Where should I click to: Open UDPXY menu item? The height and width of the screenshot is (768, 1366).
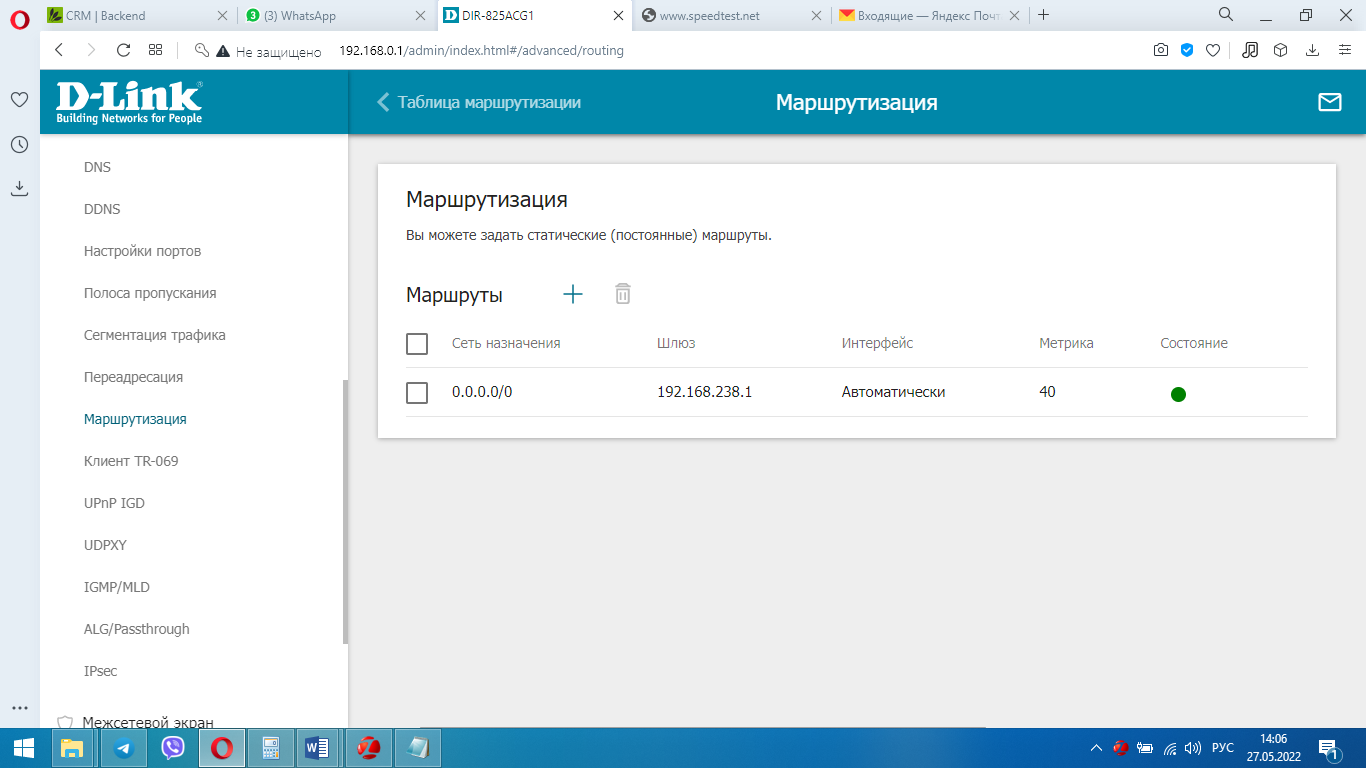coord(105,545)
